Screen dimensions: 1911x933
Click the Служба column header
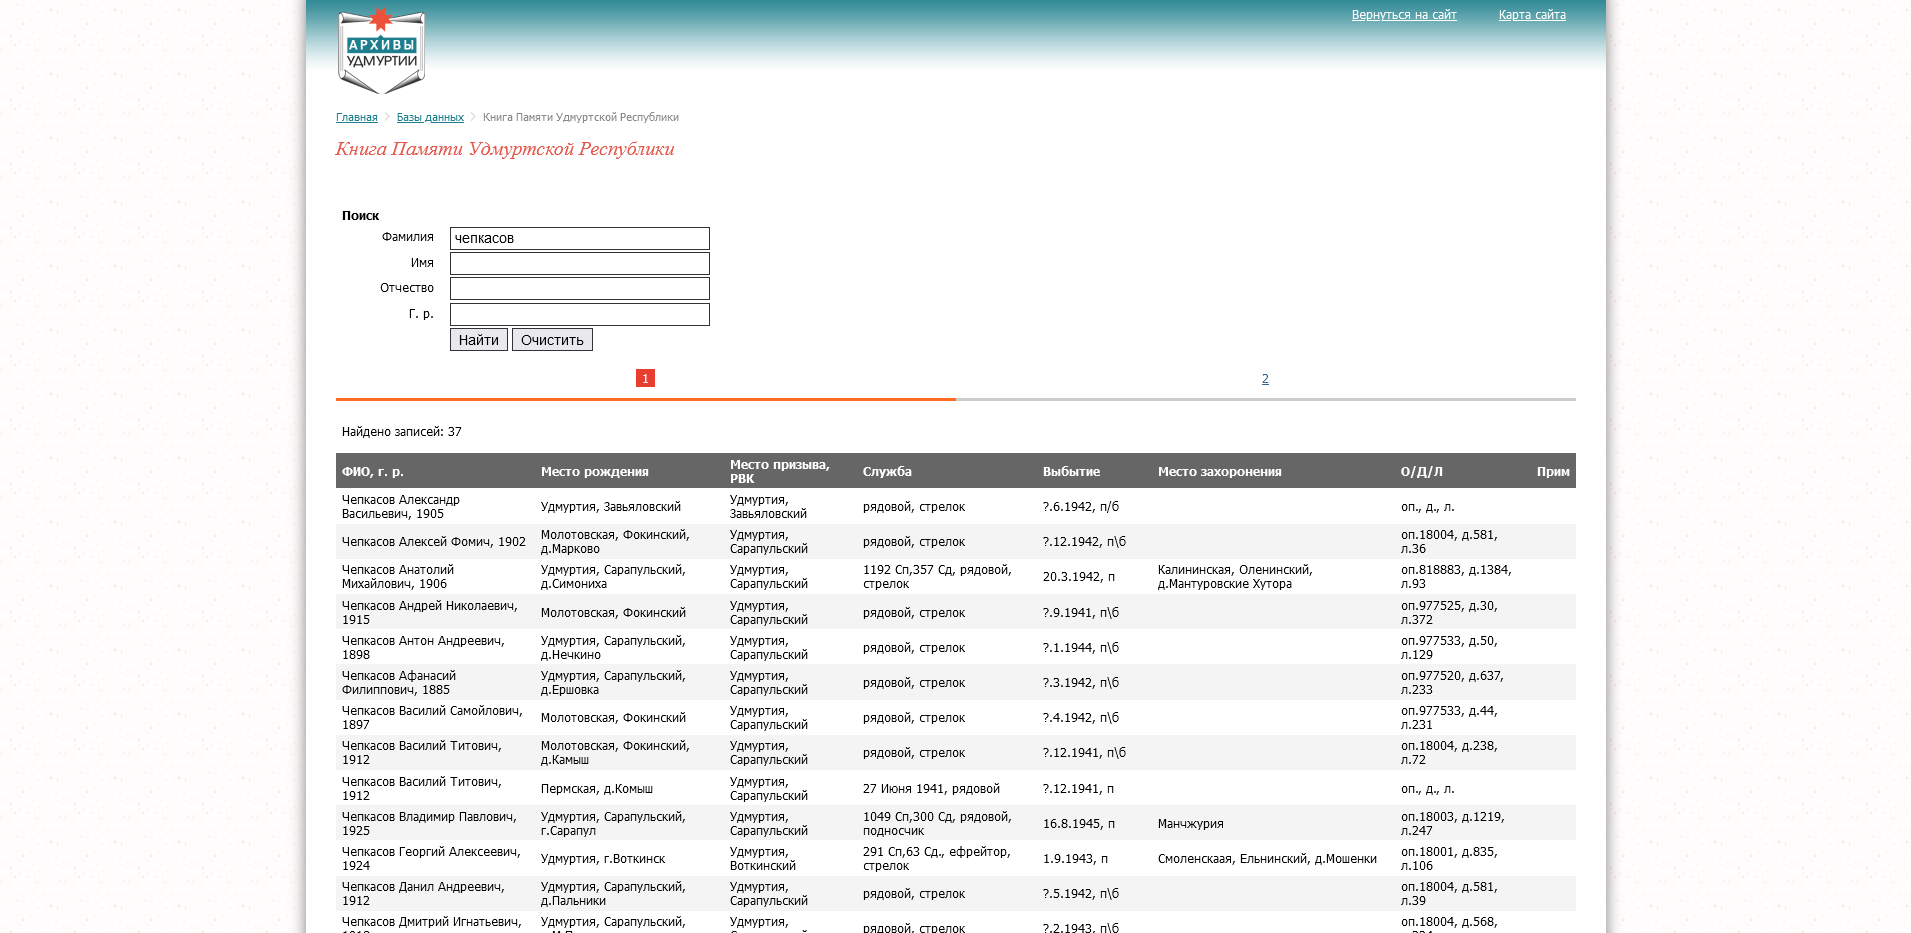(887, 472)
